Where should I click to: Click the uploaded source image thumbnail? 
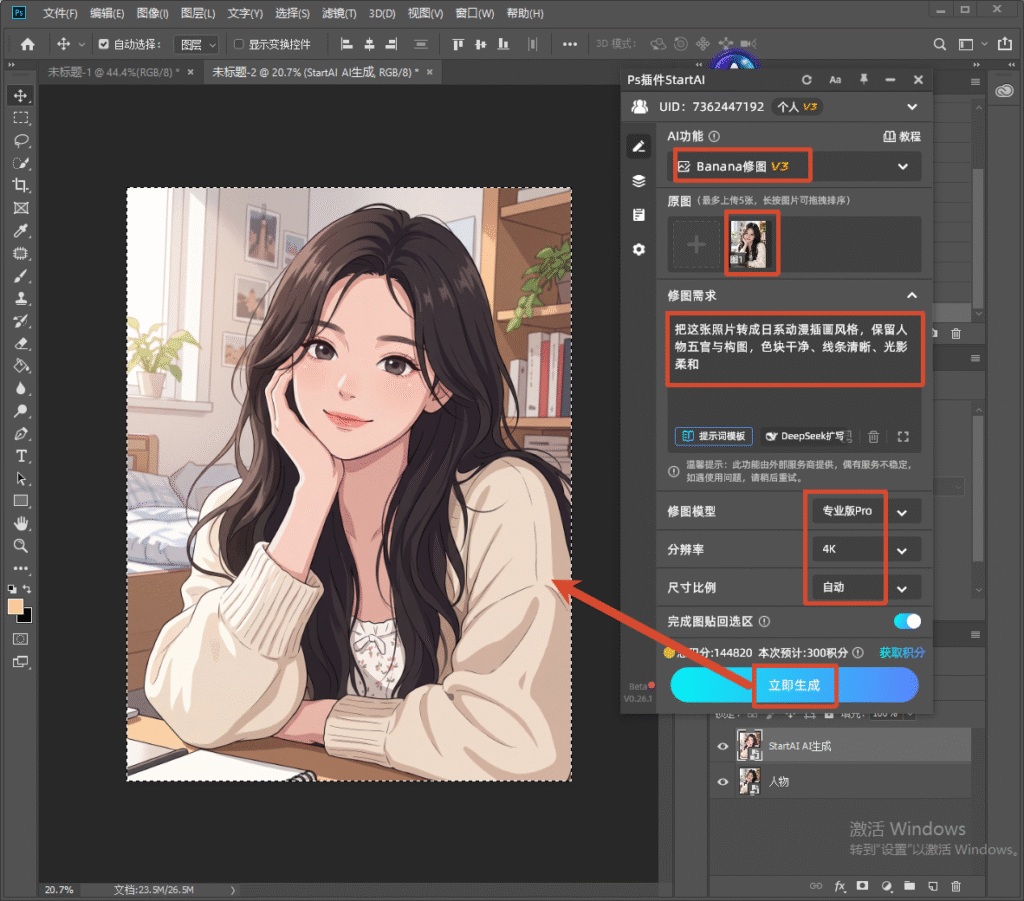(748, 244)
